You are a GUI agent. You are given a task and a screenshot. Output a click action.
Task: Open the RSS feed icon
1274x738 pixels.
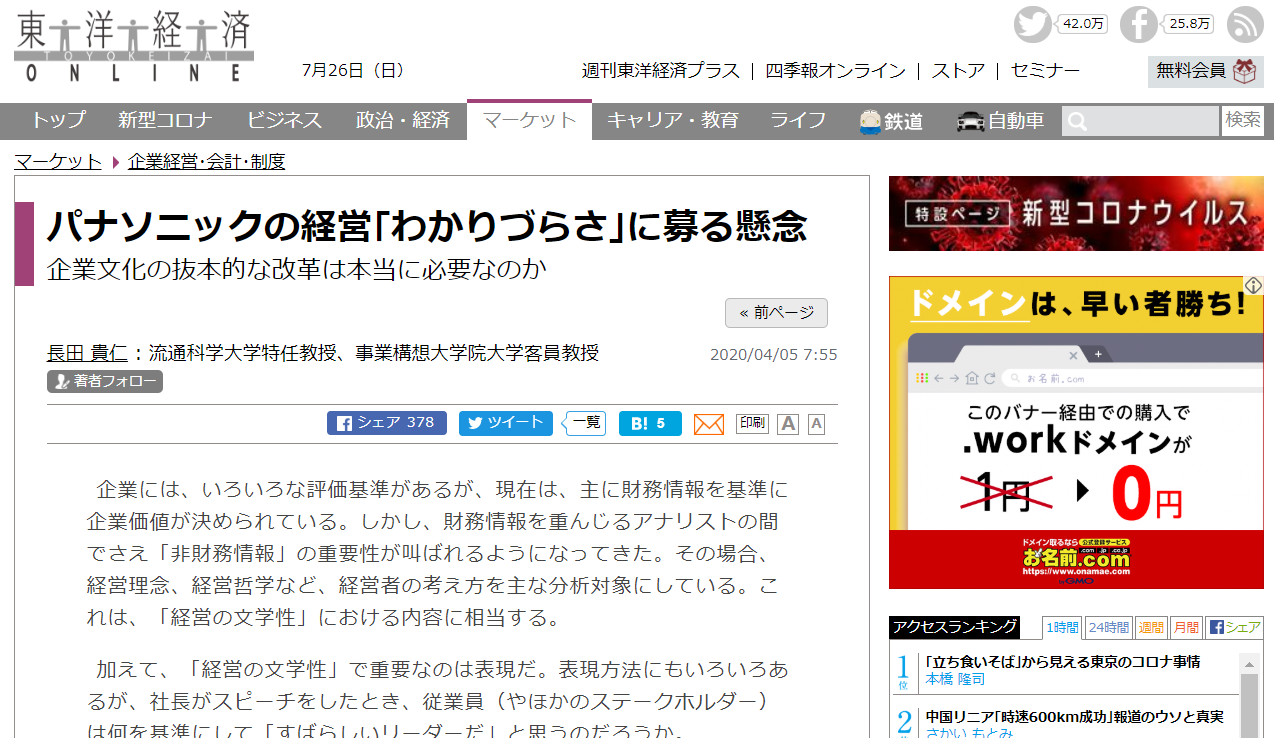click(x=1245, y=24)
